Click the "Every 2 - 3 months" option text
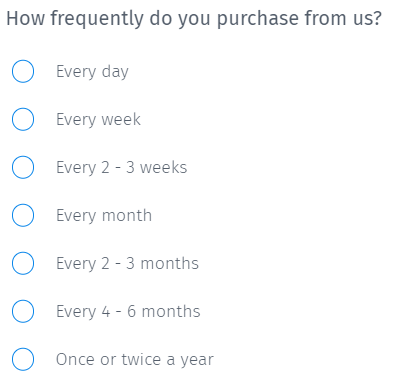This screenshot has height=382, width=397. point(127,263)
